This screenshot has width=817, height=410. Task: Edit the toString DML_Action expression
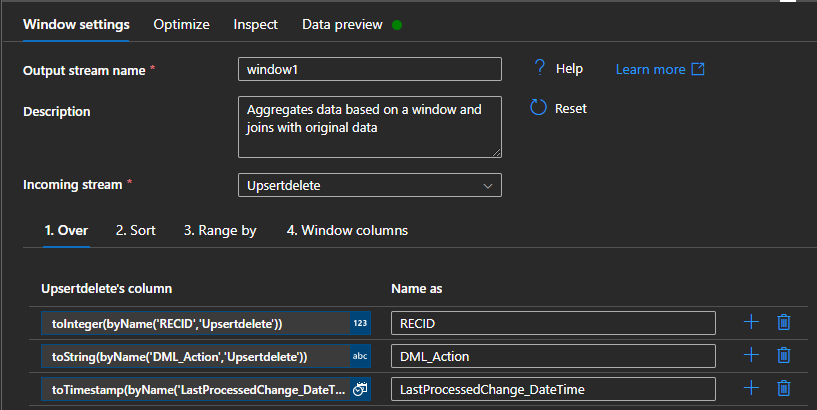click(196, 356)
